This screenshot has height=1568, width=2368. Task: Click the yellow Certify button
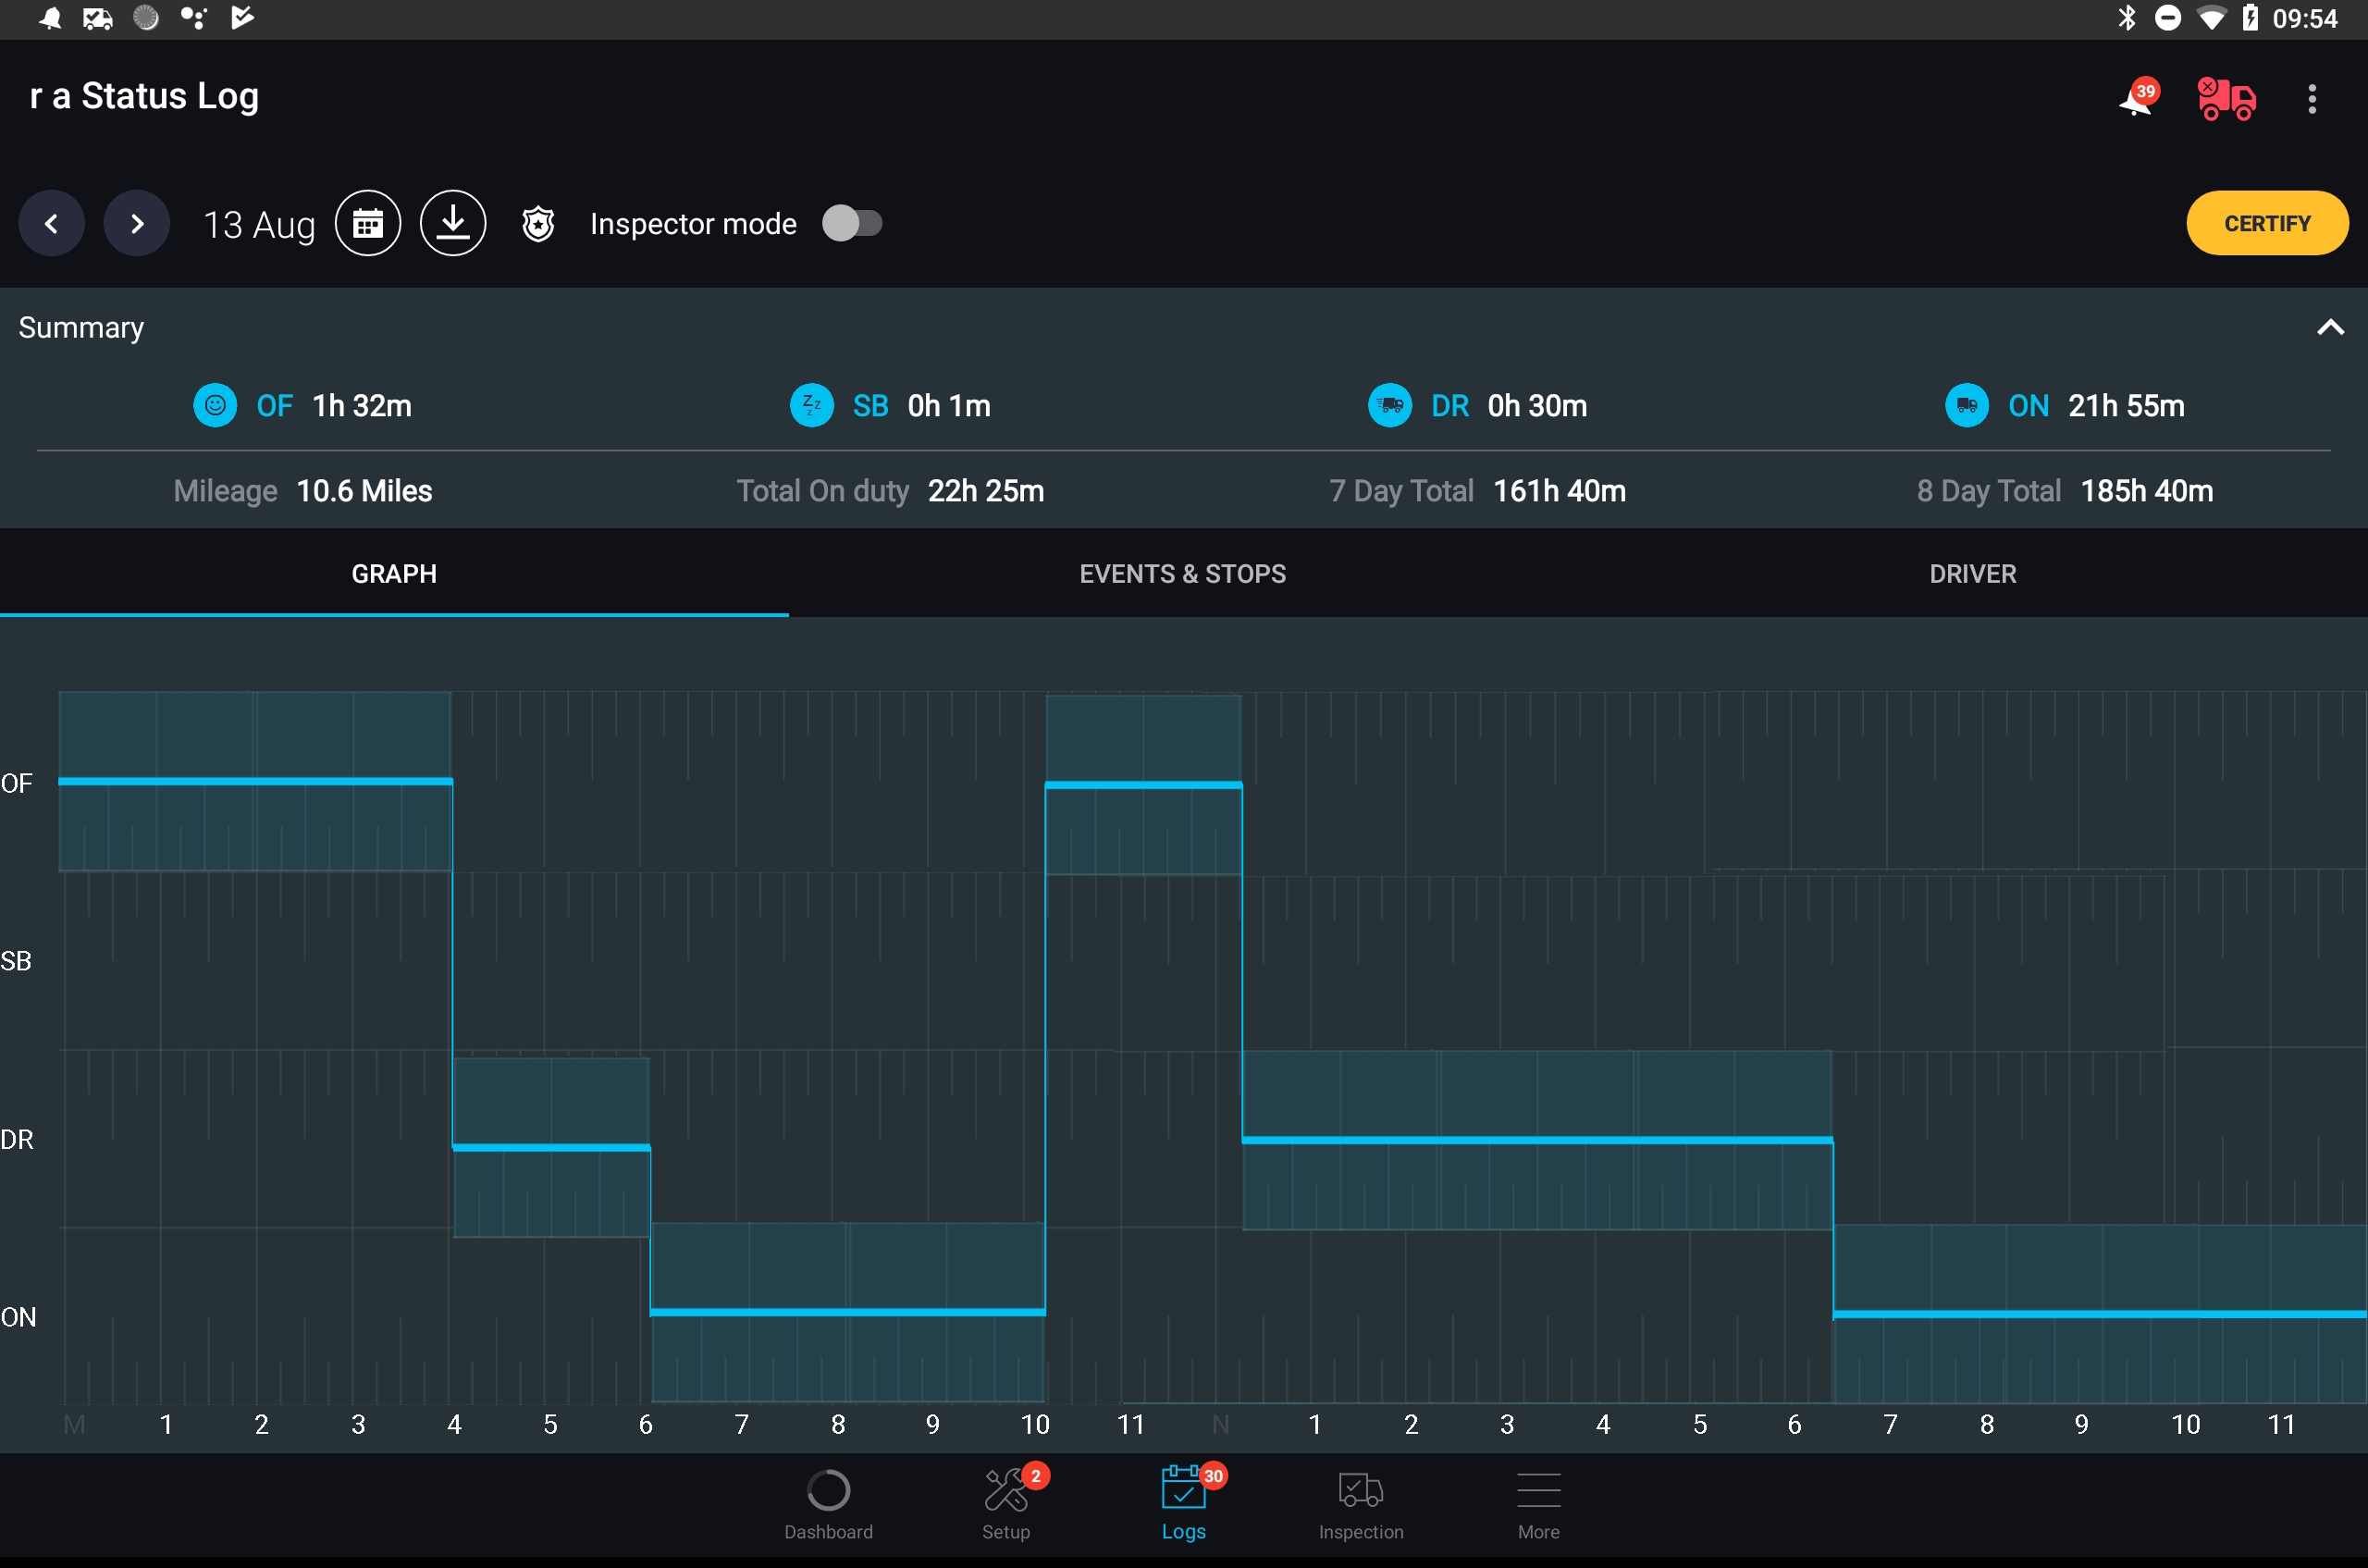2267,223
